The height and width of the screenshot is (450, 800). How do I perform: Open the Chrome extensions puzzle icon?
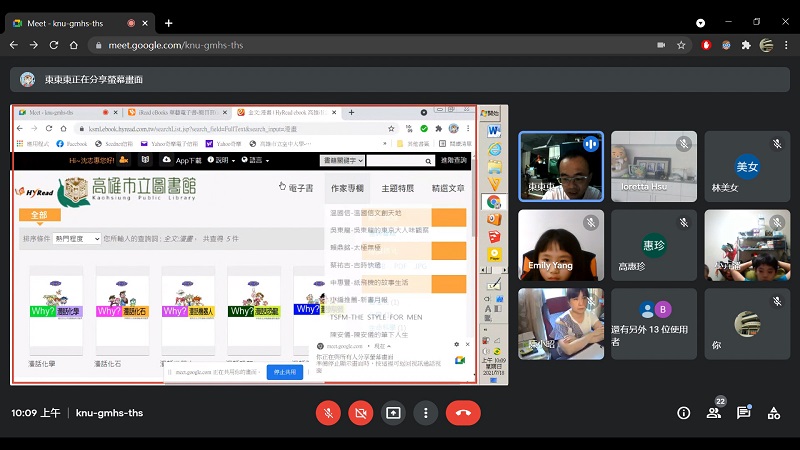pos(745,45)
